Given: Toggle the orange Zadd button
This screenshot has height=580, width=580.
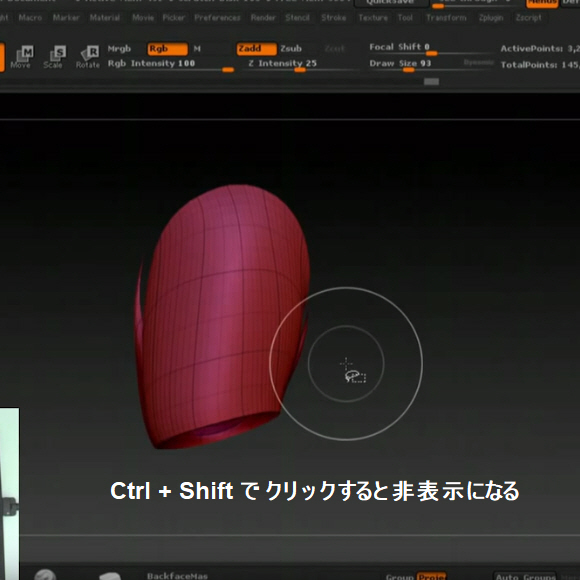Looking at the screenshot, I should tap(256, 49).
